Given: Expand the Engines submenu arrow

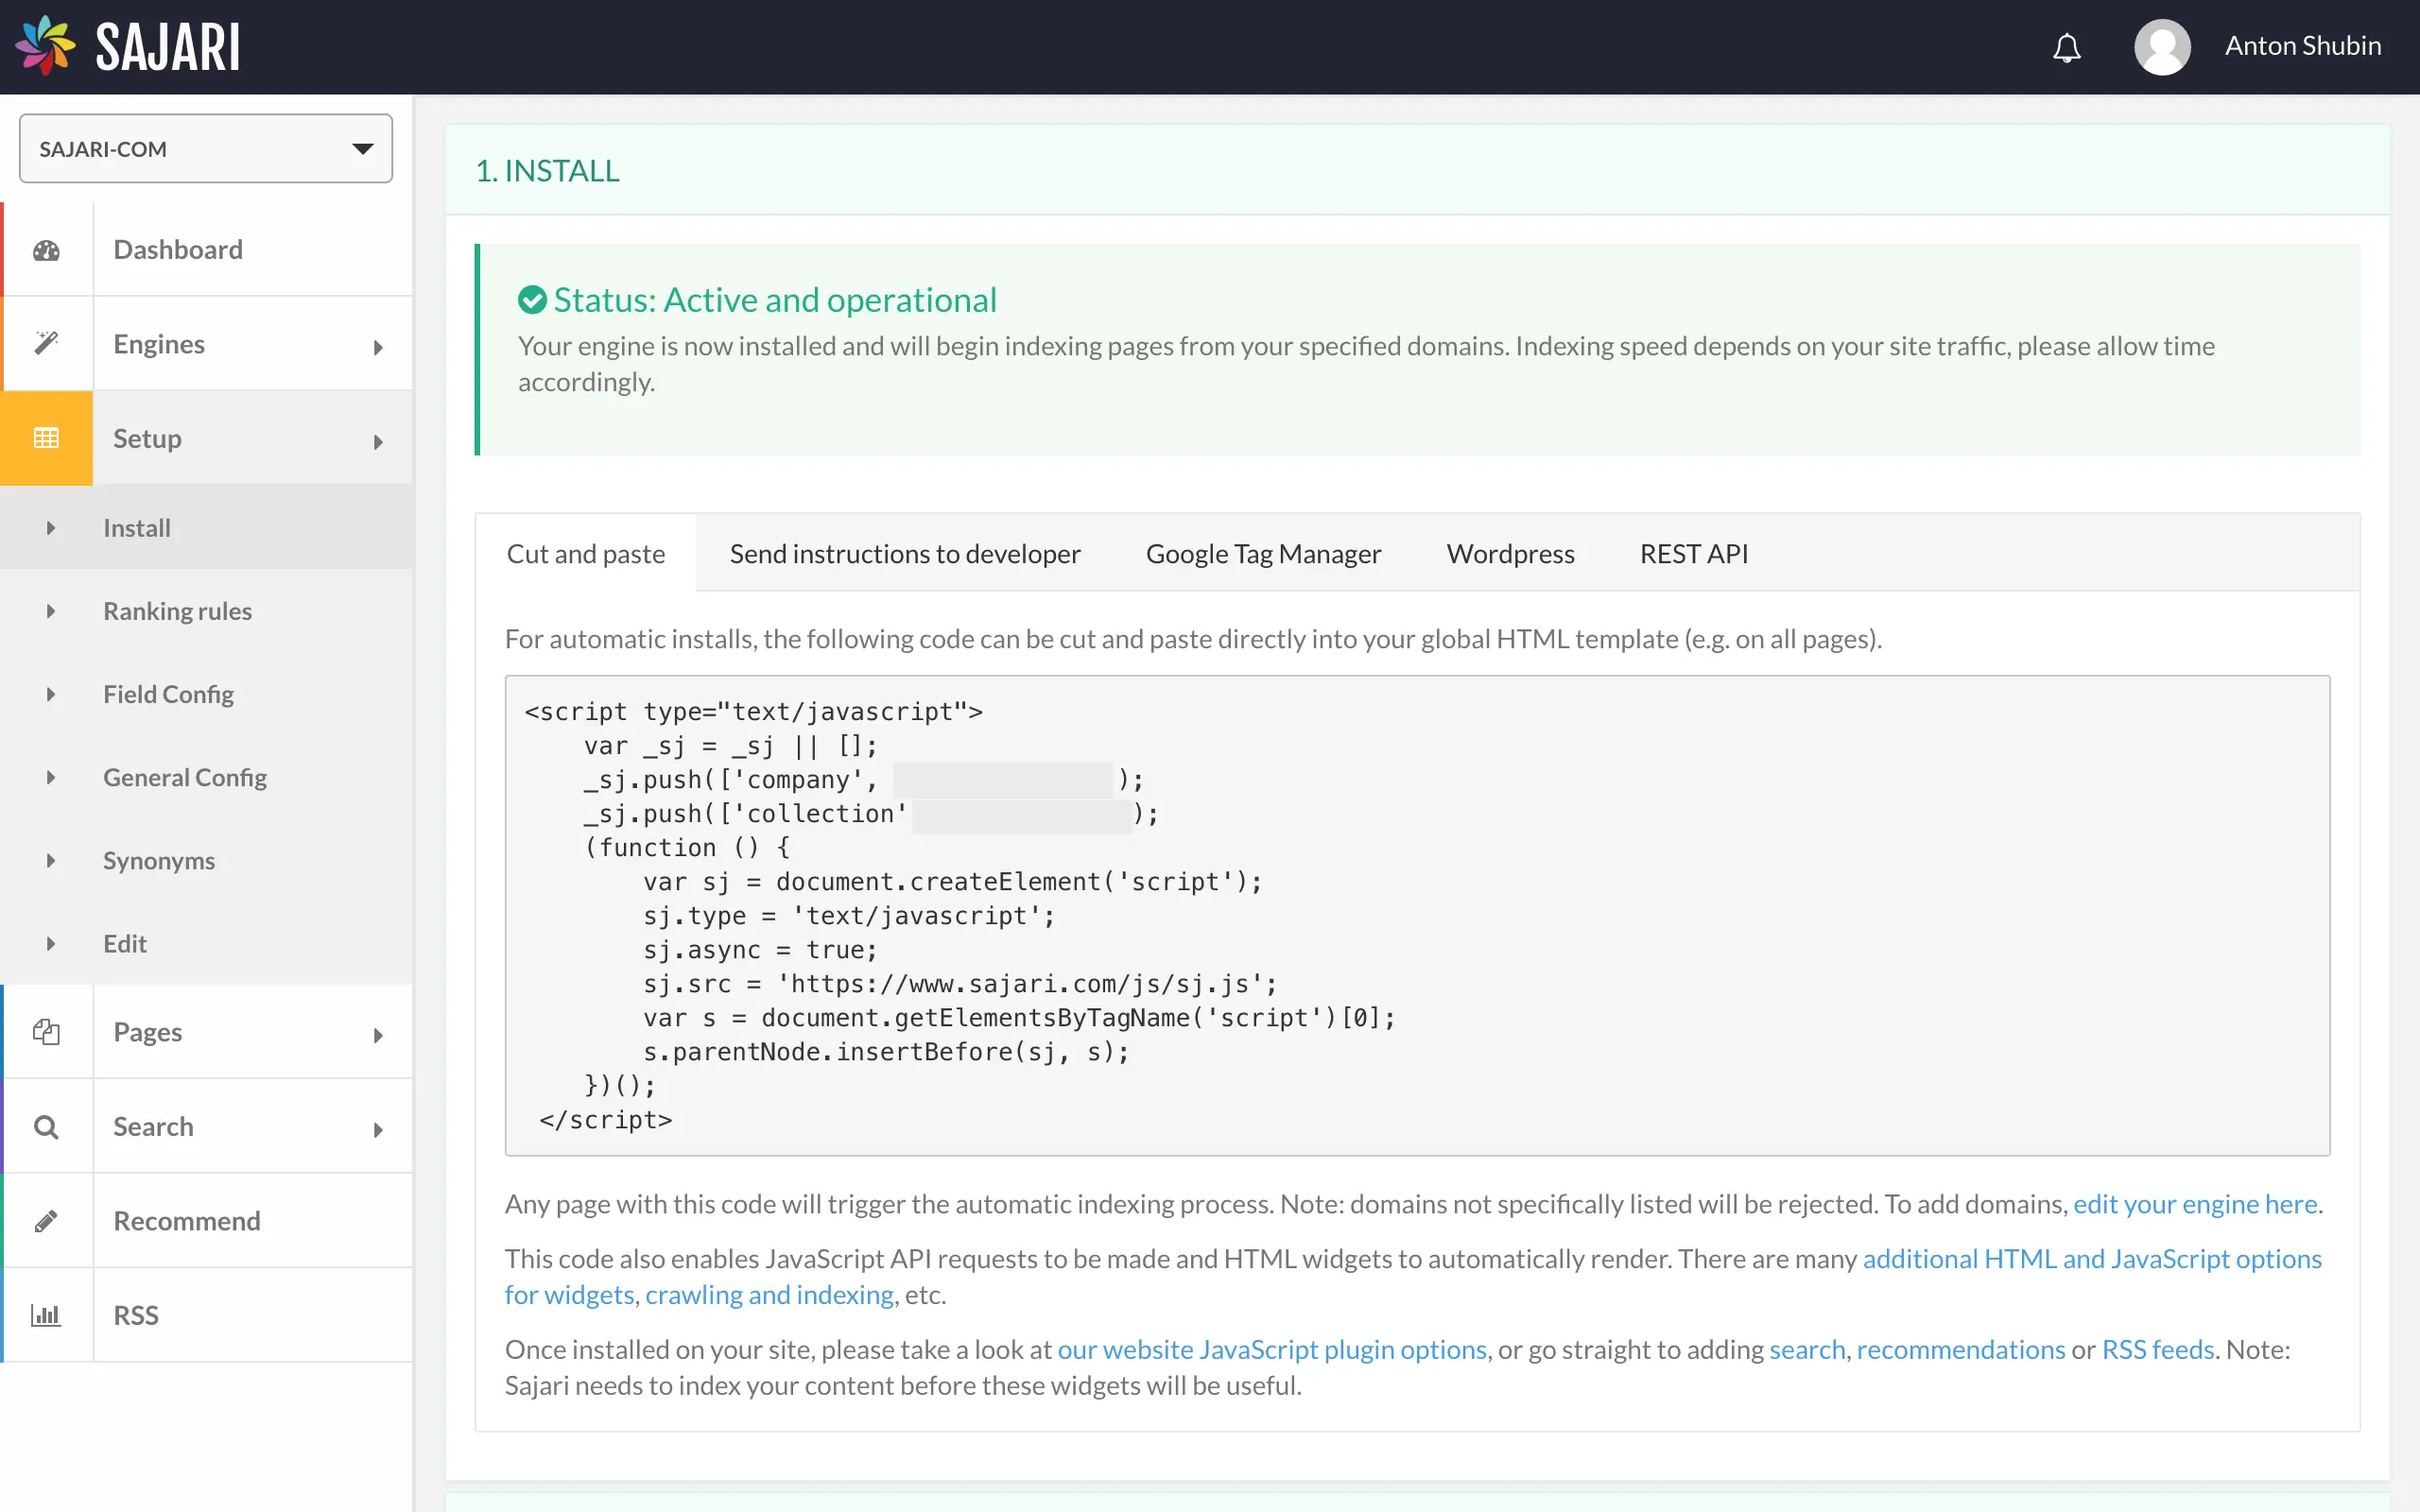Looking at the screenshot, I should [x=378, y=347].
